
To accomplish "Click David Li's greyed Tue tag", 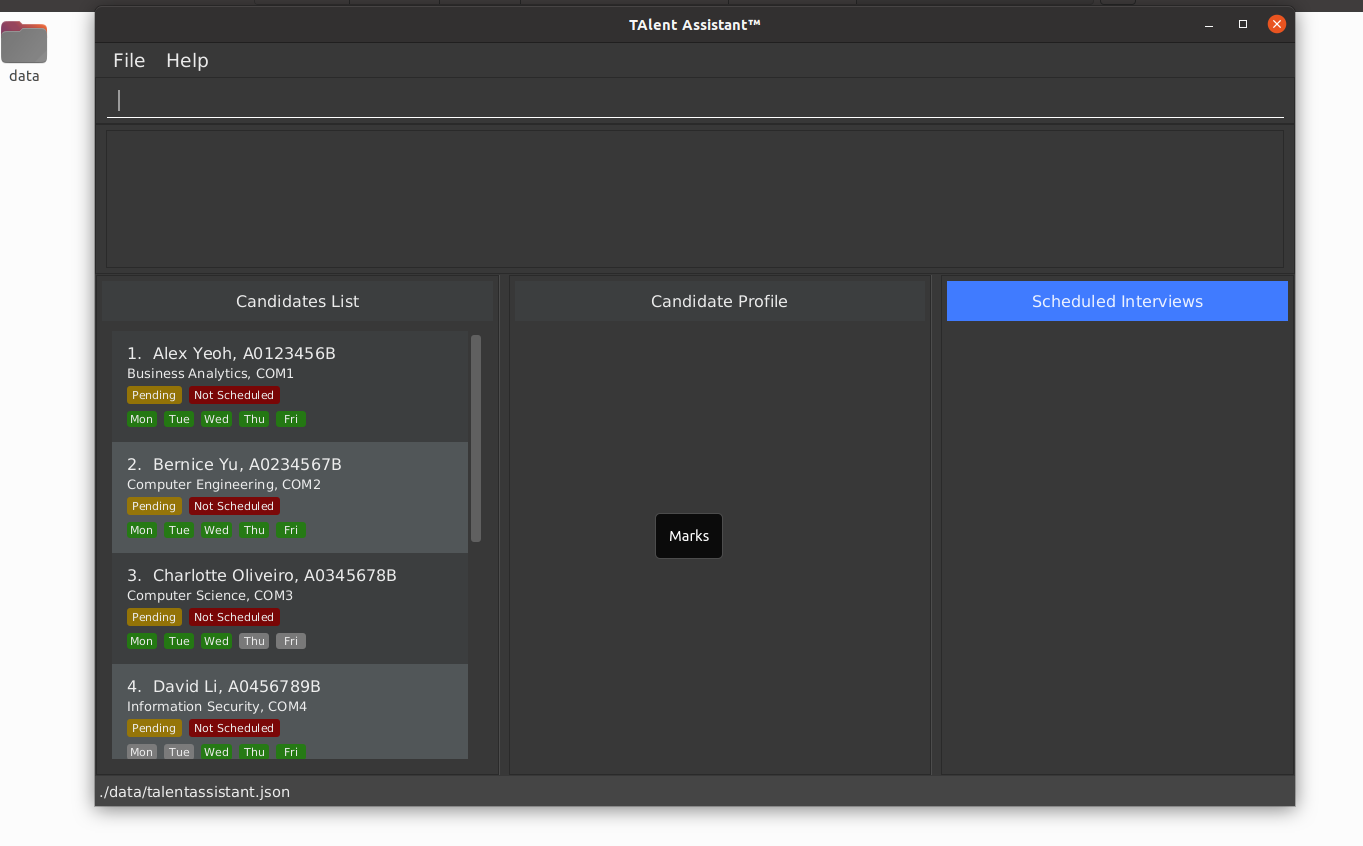I will 179,752.
